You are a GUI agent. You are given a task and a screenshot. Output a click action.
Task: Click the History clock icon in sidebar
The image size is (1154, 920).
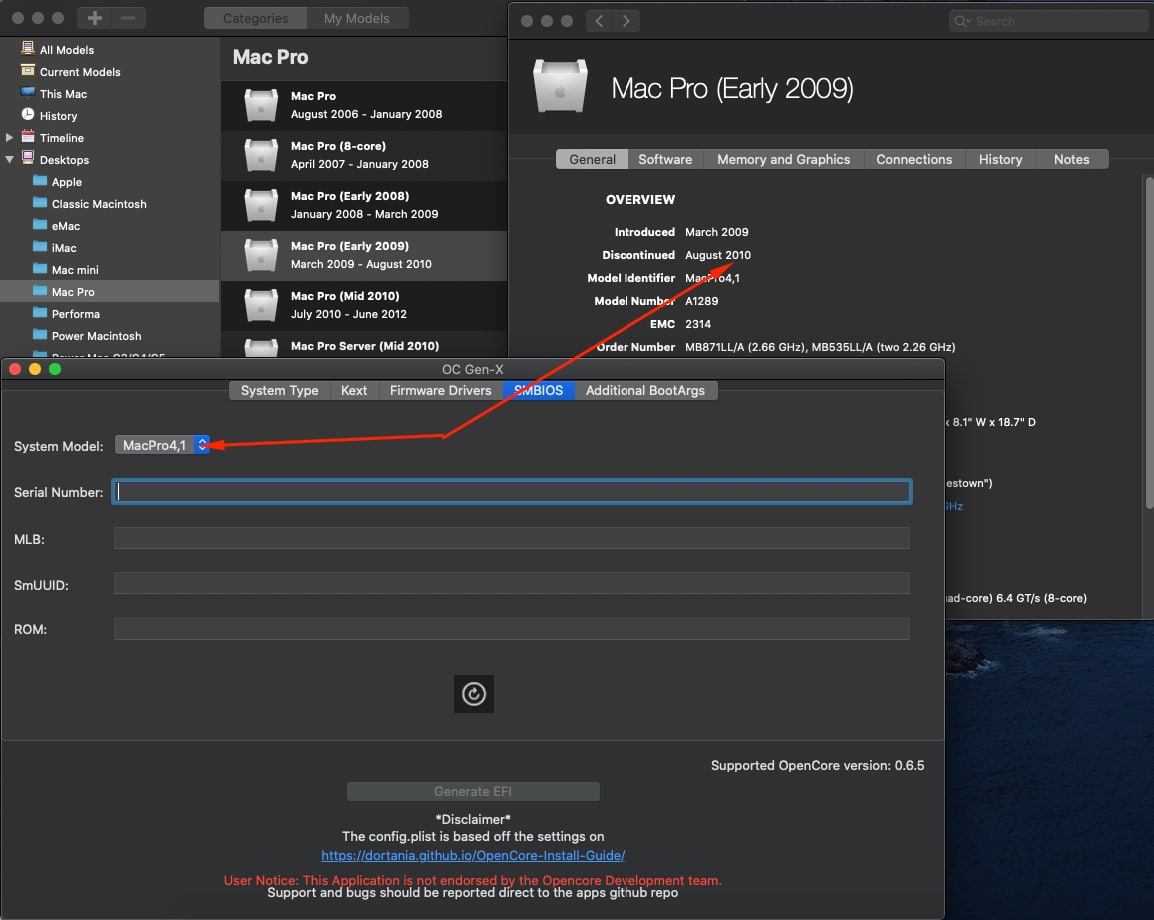(28, 115)
